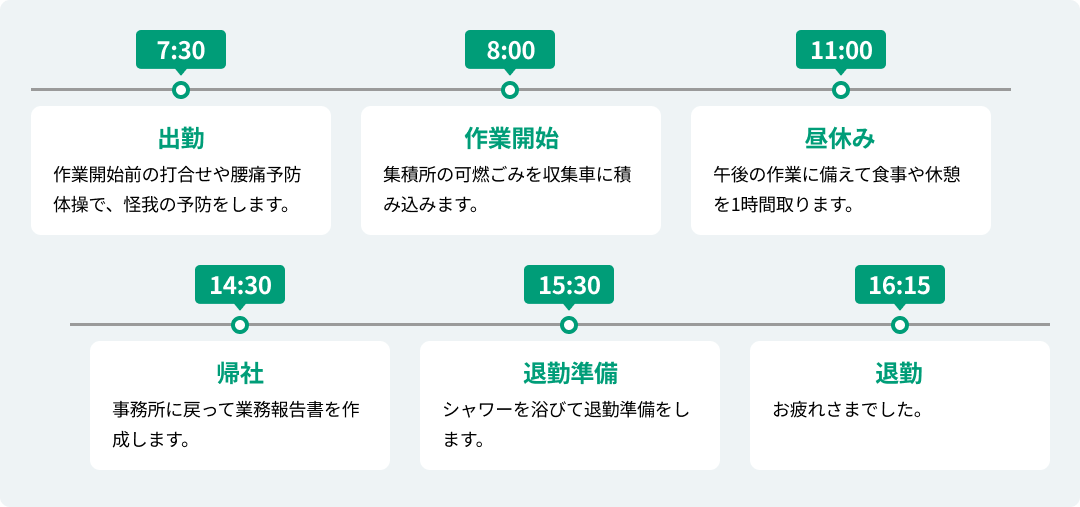Click the 7:30 time badge

[181, 50]
